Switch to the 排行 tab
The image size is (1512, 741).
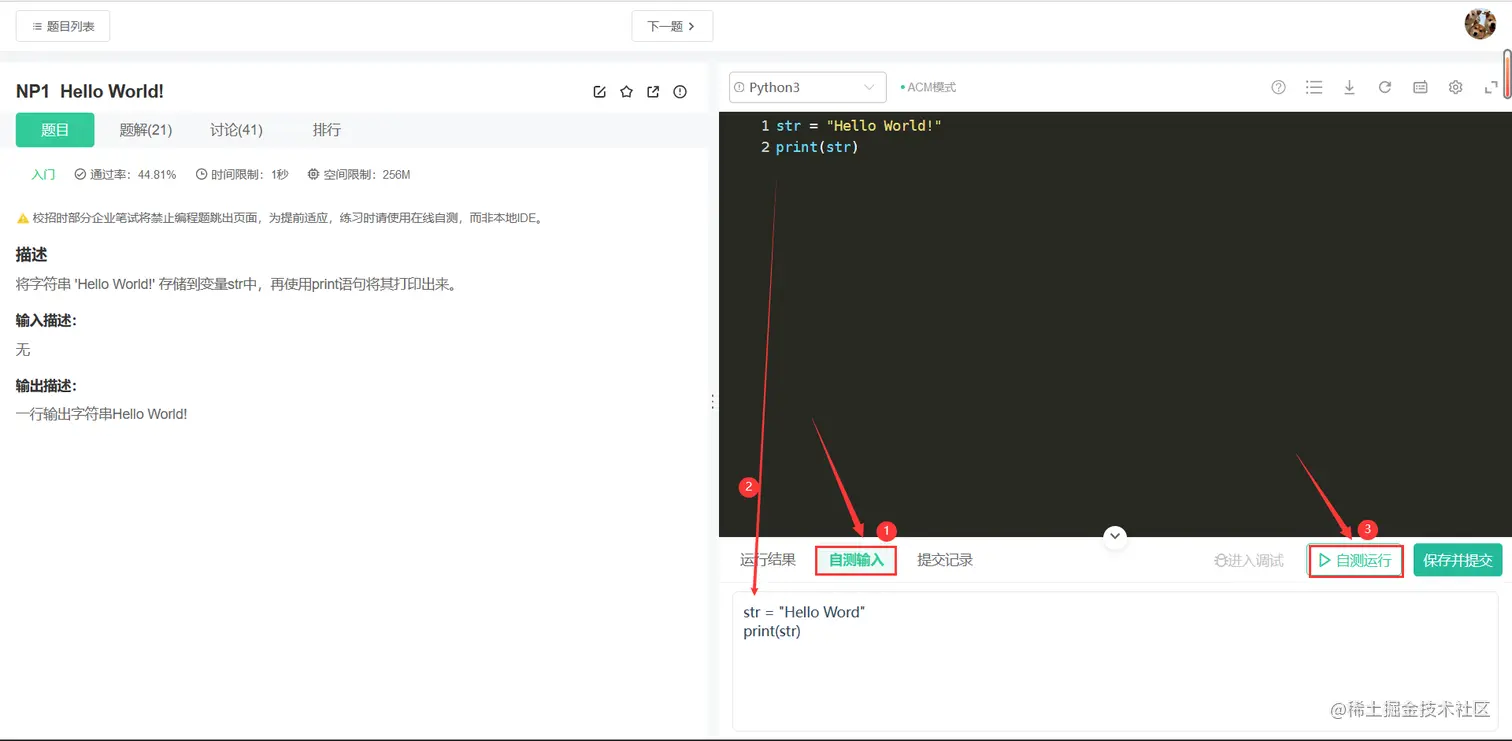[x=327, y=130]
